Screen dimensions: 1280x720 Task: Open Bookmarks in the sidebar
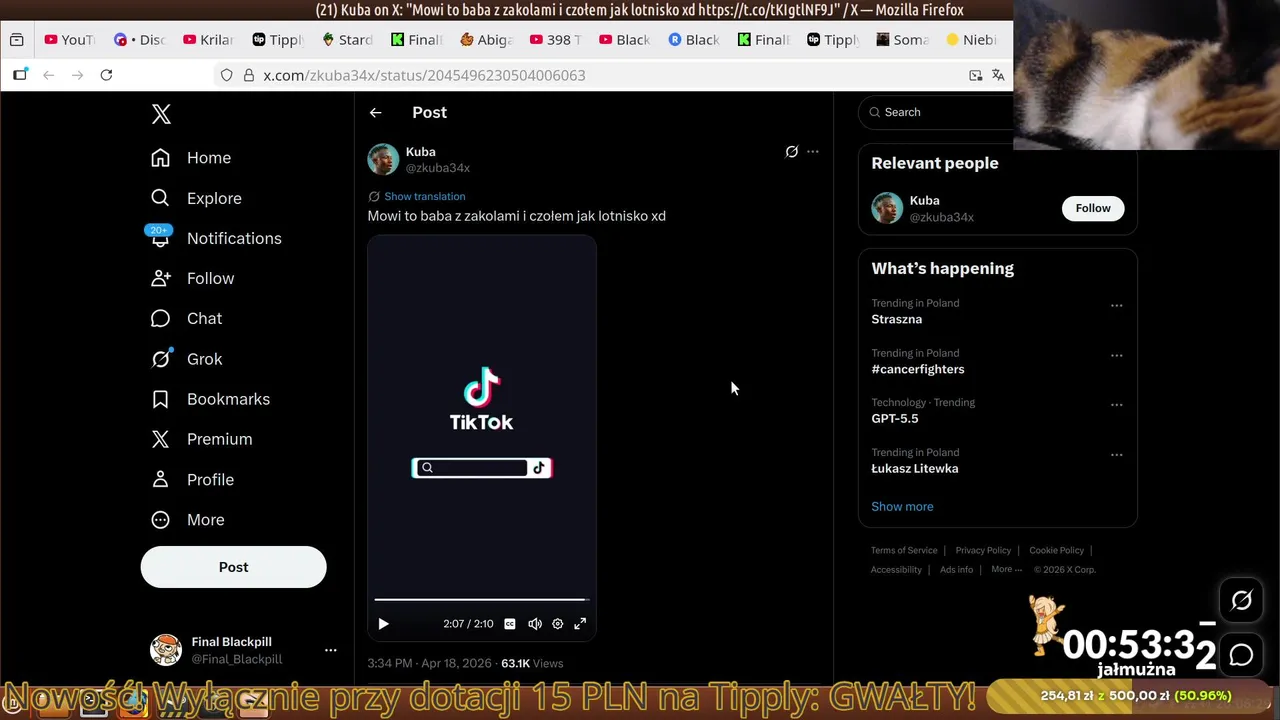(210, 399)
